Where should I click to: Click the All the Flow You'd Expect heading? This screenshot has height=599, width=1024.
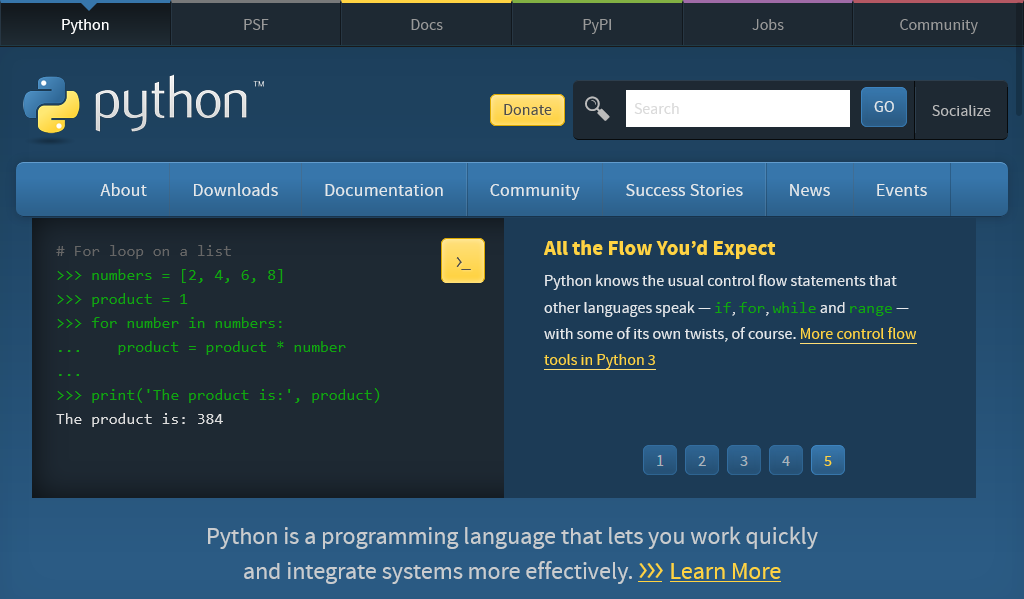coord(659,248)
